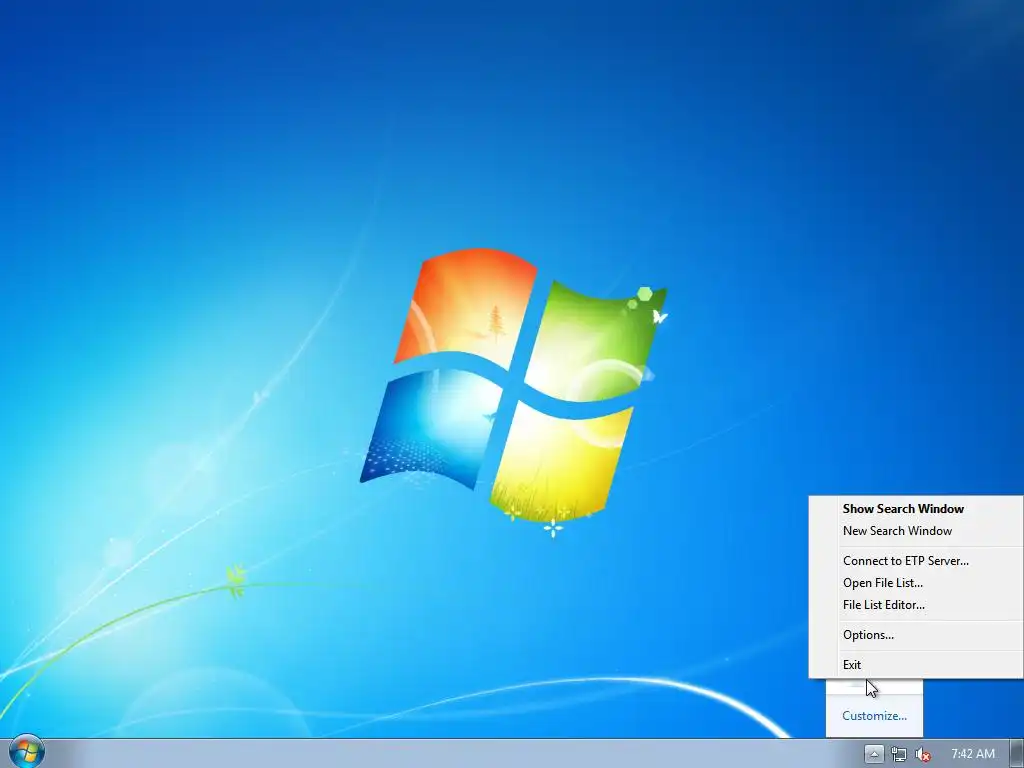Image resolution: width=1024 pixels, height=768 pixels.
Task: Choose Connect to ETP Server…
Action: [916, 561]
